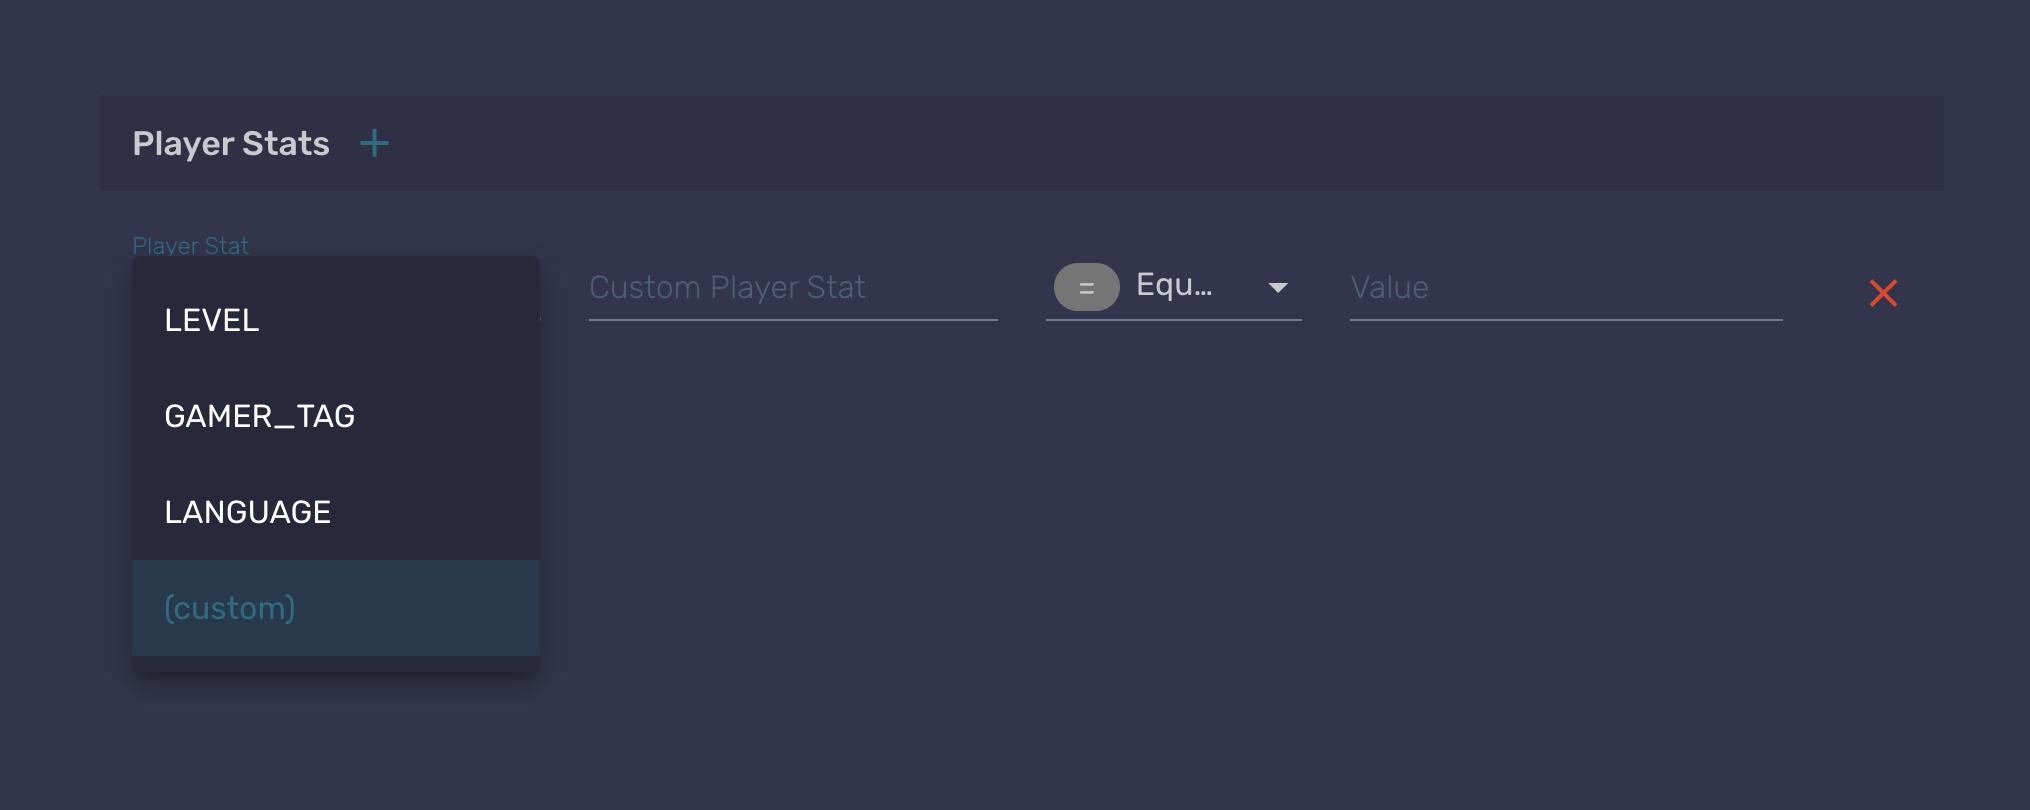2030x810 pixels.
Task: Choose GAMER_TAG in the dropdown menu
Action: 260,416
